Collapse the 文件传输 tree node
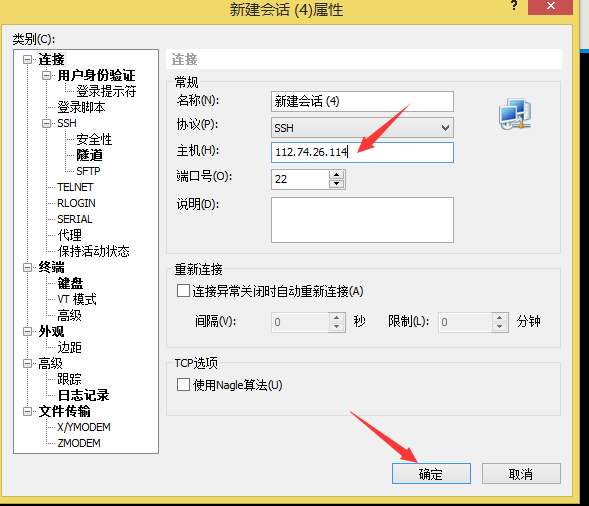 pos(27,411)
